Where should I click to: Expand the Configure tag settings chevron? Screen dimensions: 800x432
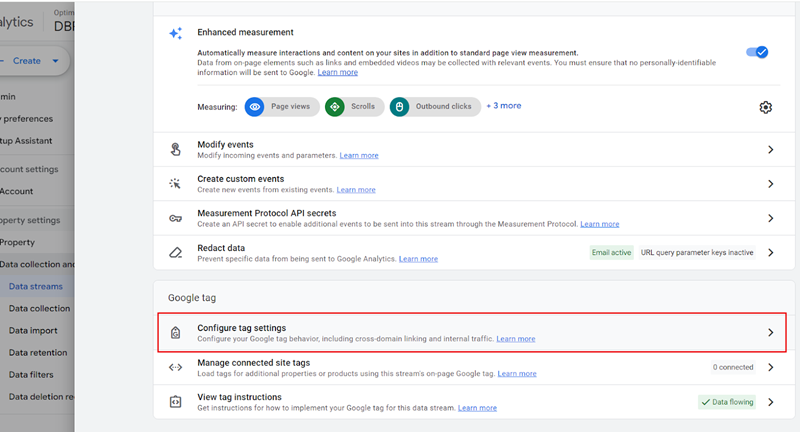click(x=770, y=333)
